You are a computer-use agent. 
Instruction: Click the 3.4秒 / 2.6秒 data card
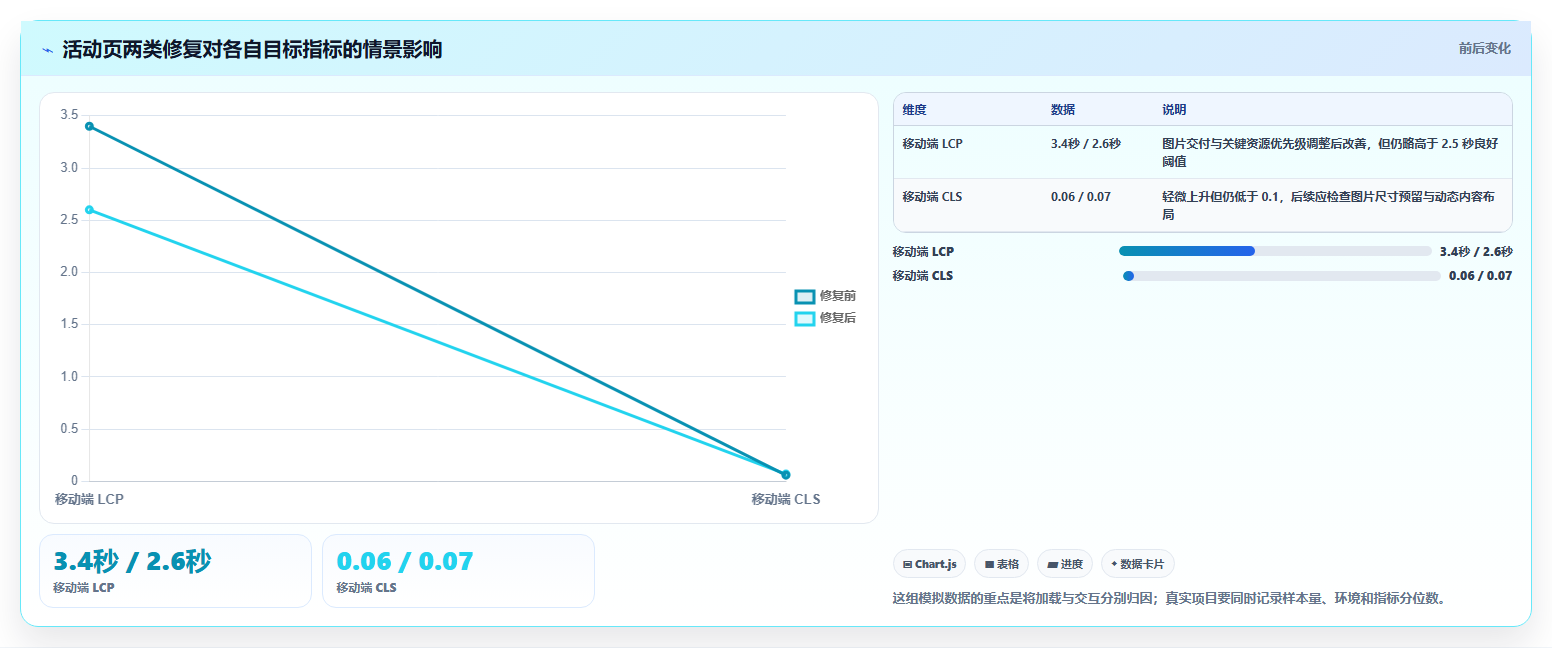click(175, 571)
